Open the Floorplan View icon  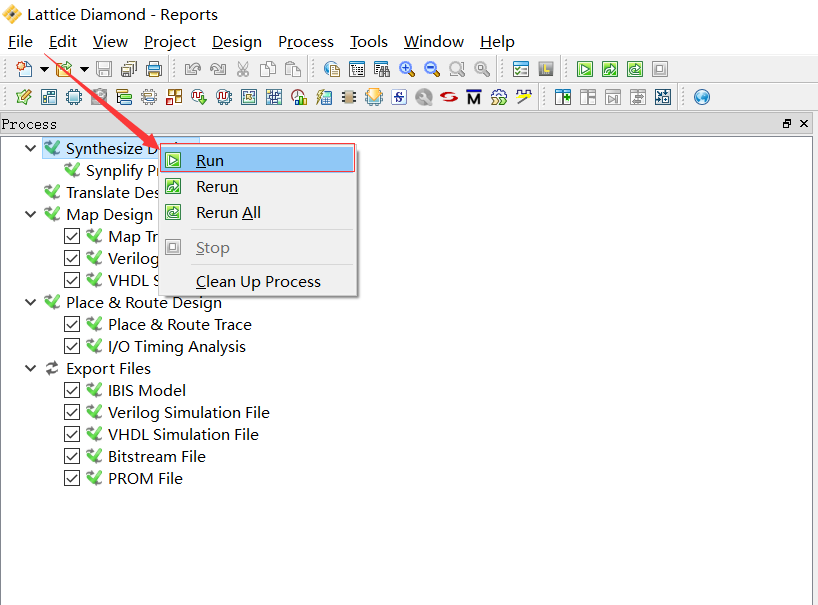click(x=249, y=97)
